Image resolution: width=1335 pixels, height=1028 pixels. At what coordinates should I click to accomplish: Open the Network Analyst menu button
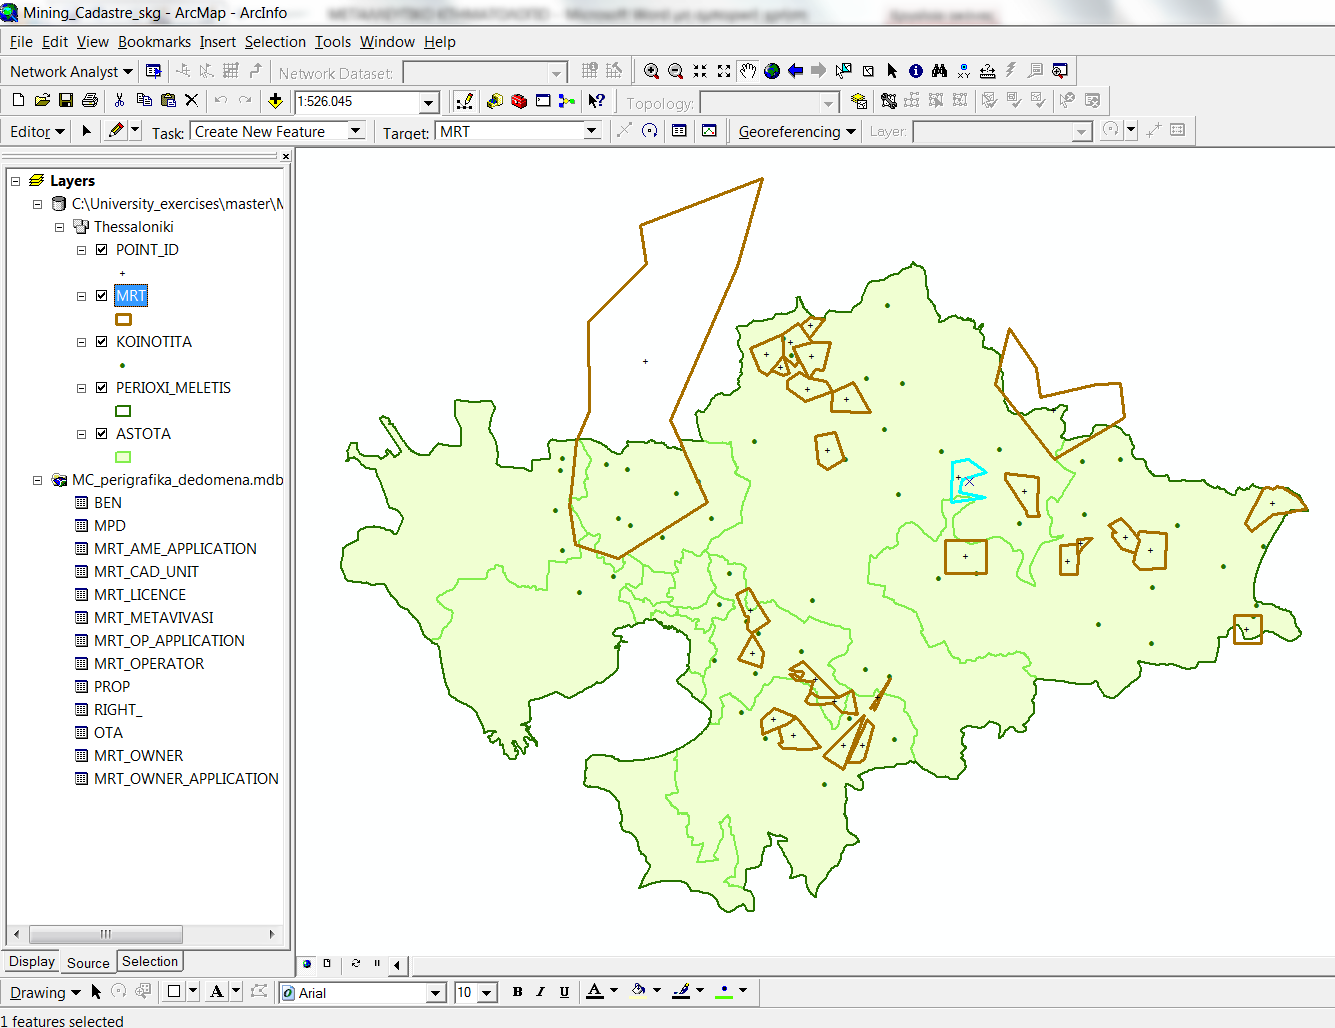71,72
